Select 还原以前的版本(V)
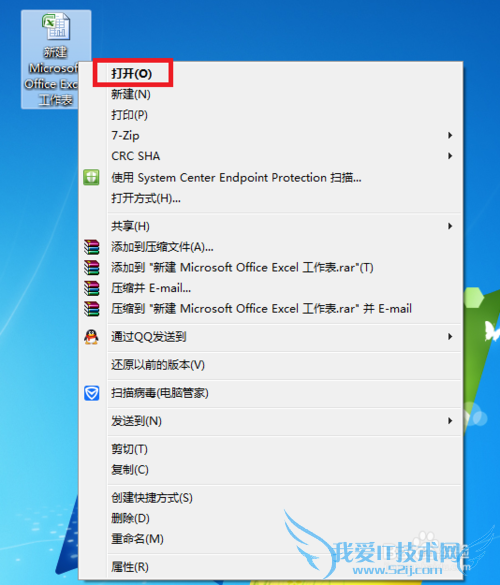Image resolution: width=500 pixels, height=585 pixels. [271, 365]
